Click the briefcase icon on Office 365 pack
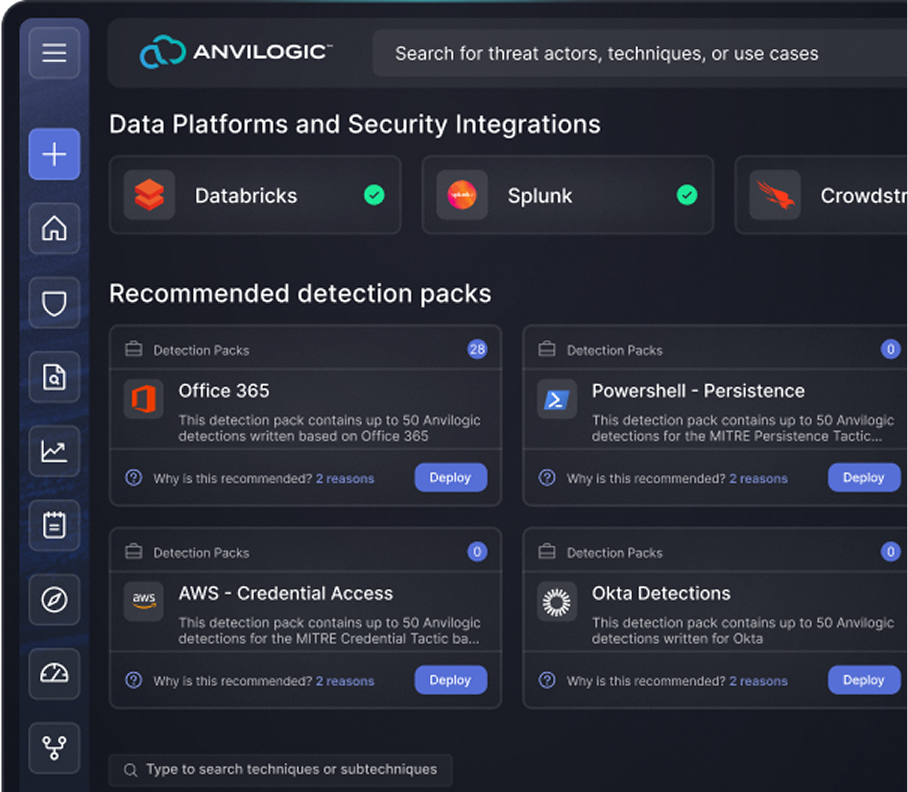Image resolution: width=908 pixels, height=792 pixels. (134, 349)
